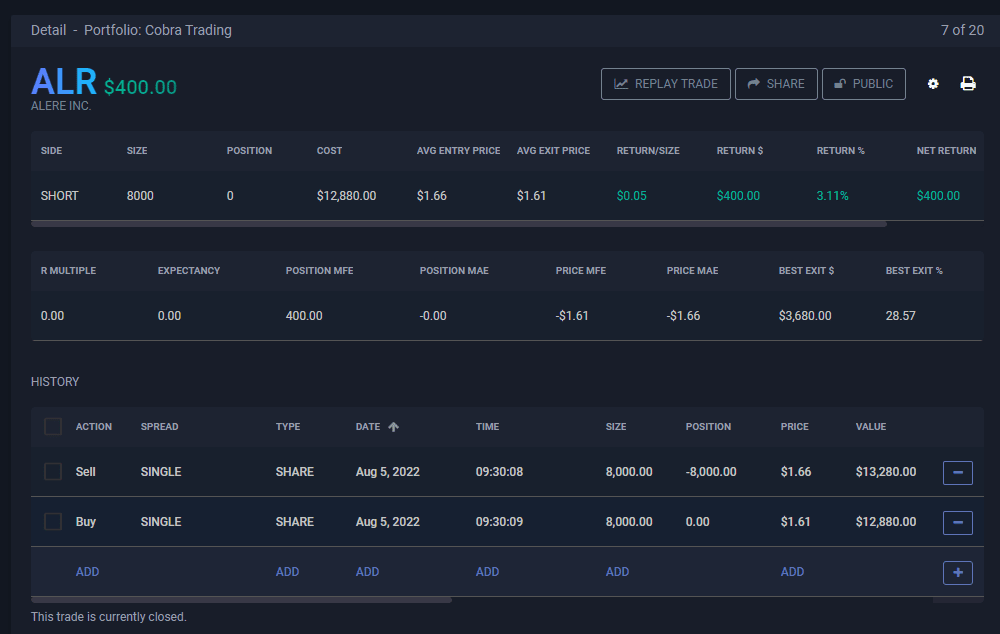Toggle the Public lock button
The image size is (1000, 634).
[863, 84]
